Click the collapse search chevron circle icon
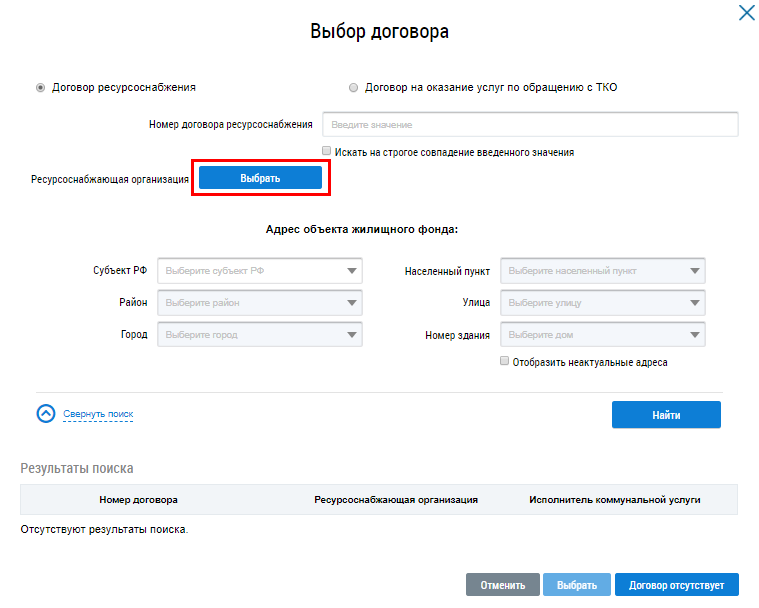 tap(45, 413)
